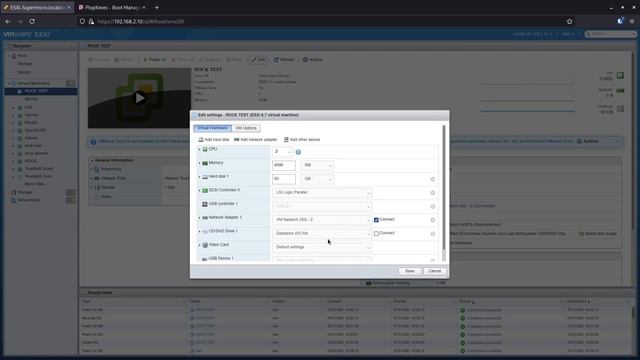Viewport: 640px width, 360px height.
Task: Open the VM Network 10G - 2 dropdown
Action: (x=322, y=220)
